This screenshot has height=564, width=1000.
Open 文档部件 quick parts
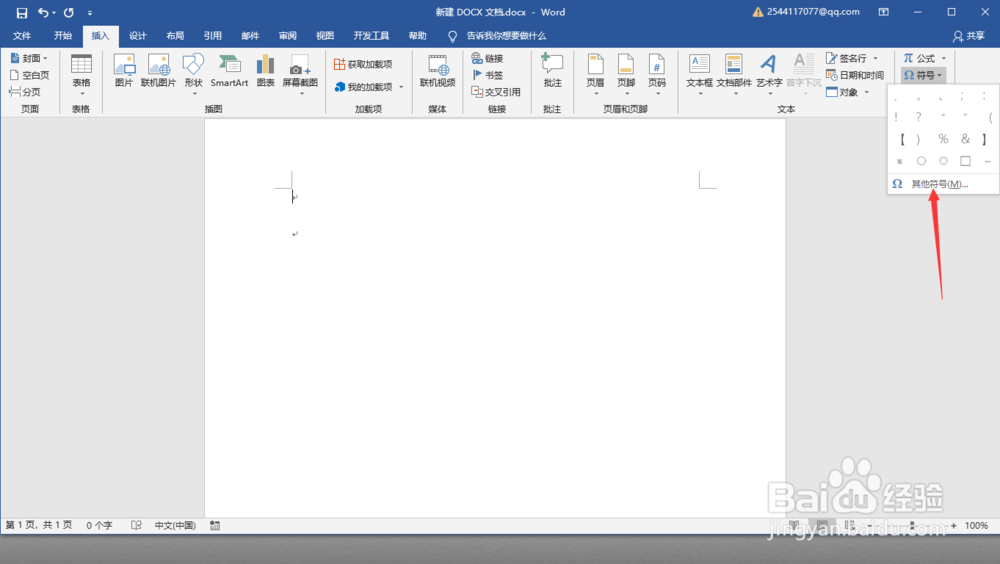click(734, 75)
